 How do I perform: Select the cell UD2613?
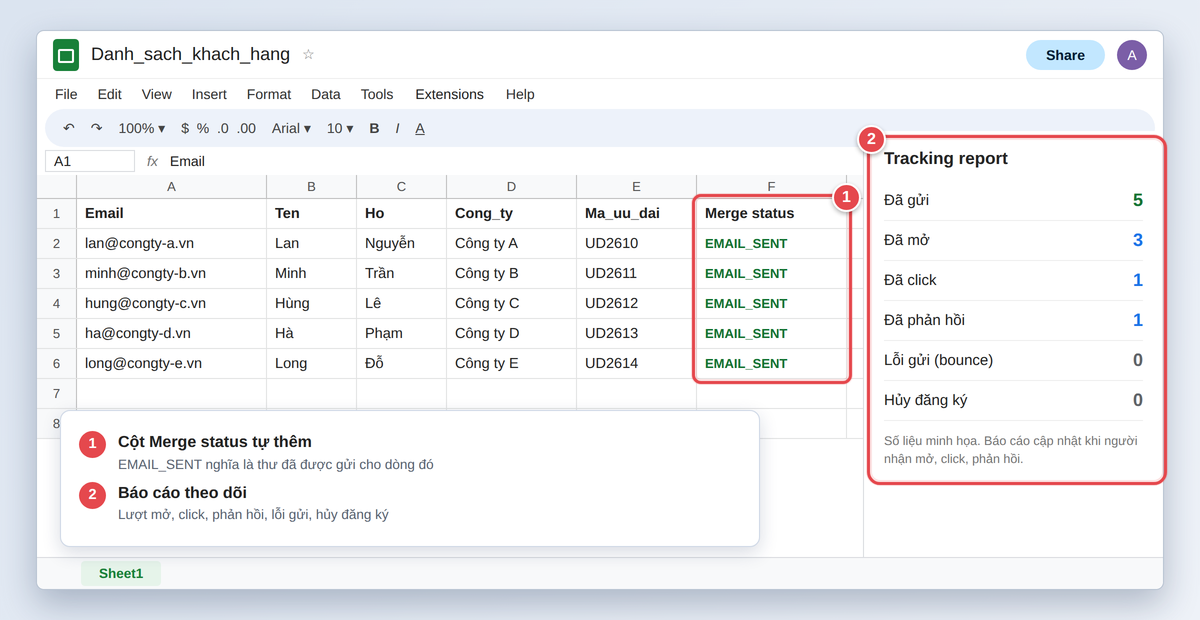click(x=637, y=333)
